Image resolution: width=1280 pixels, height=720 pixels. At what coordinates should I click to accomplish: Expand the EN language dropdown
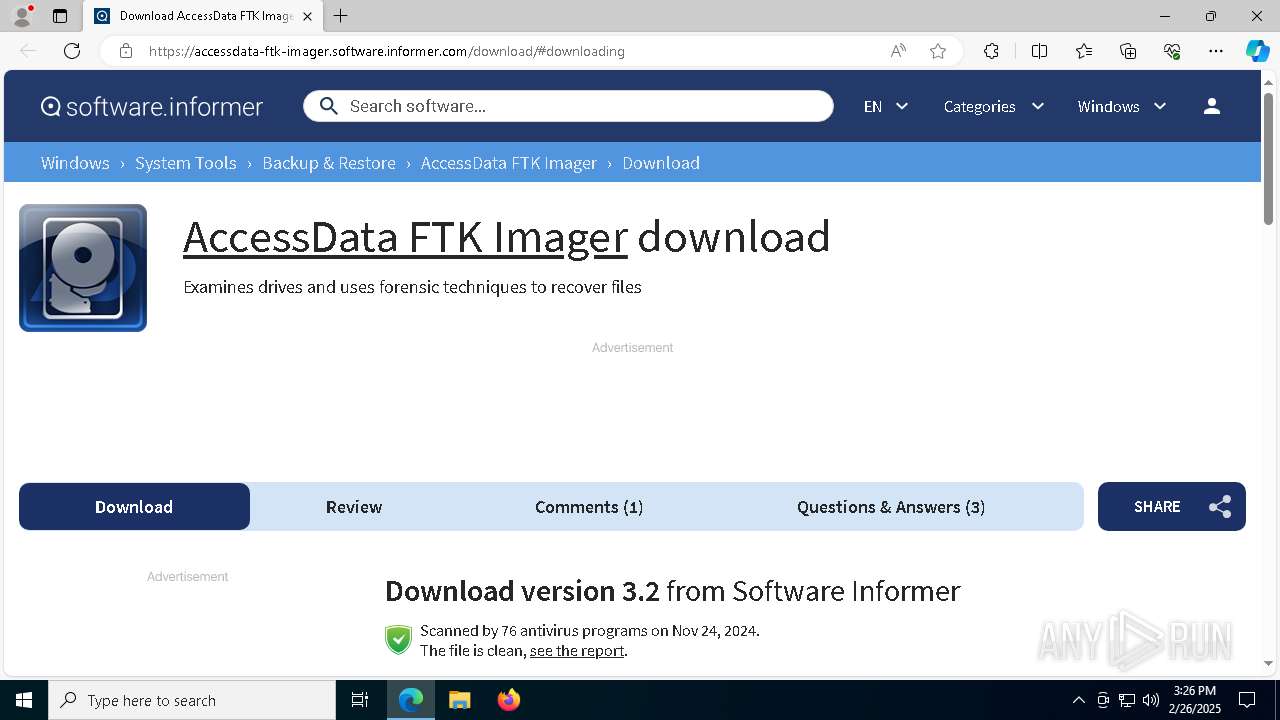coord(886,106)
